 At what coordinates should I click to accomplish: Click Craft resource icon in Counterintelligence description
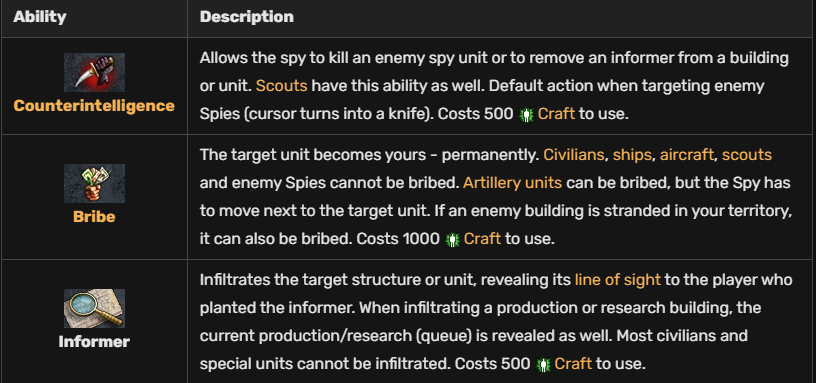[526, 115]
